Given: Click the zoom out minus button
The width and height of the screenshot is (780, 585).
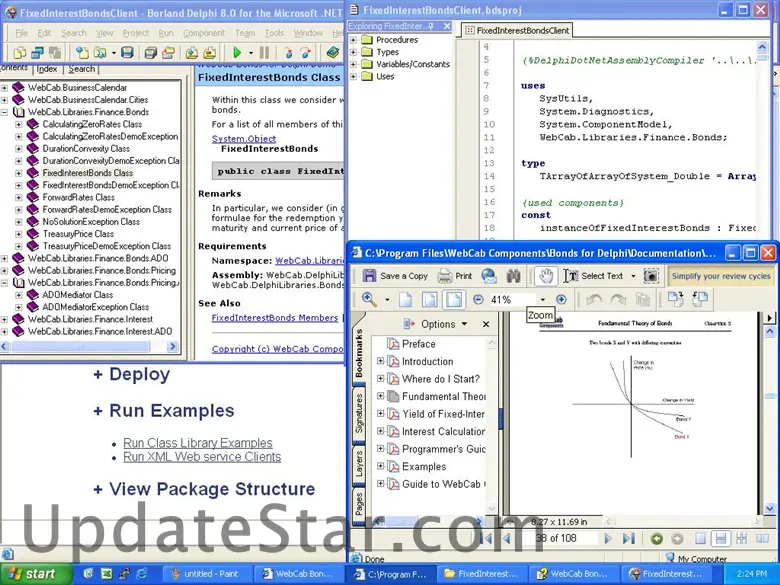Looking at the screenshot, I should point(478,299).
